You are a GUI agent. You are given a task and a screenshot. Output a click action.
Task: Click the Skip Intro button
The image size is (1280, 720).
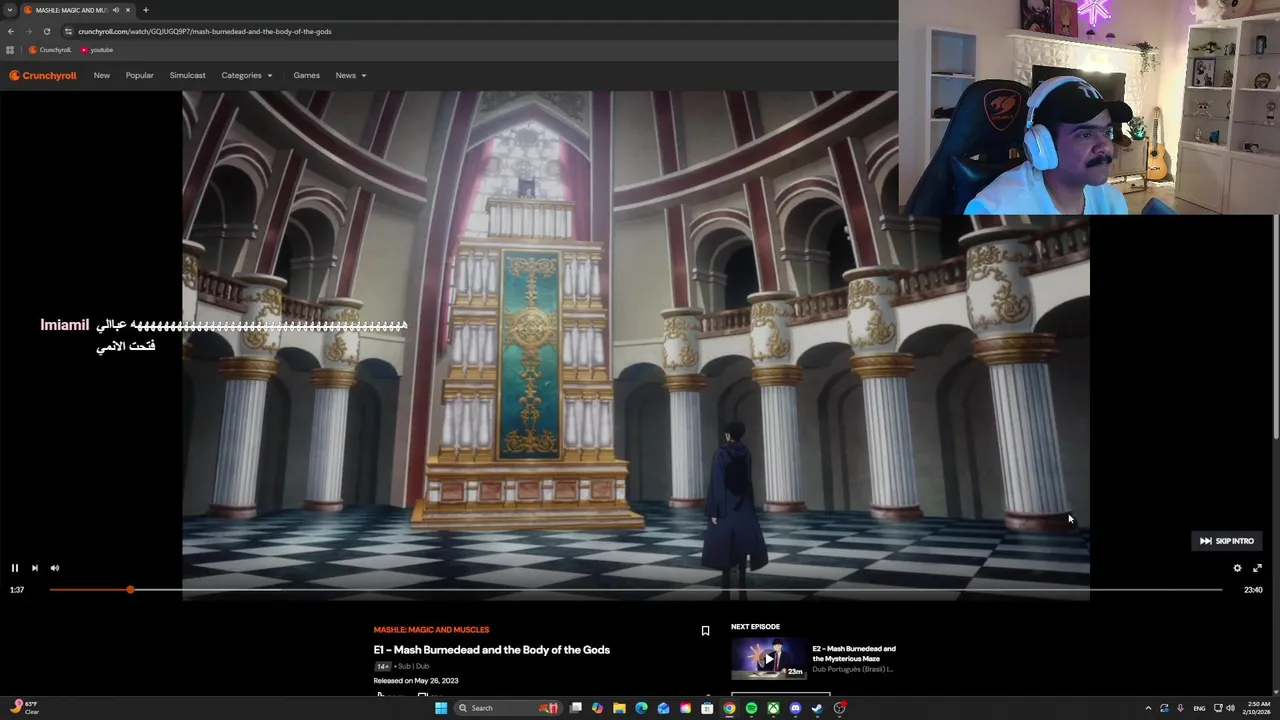(1227, 541)
